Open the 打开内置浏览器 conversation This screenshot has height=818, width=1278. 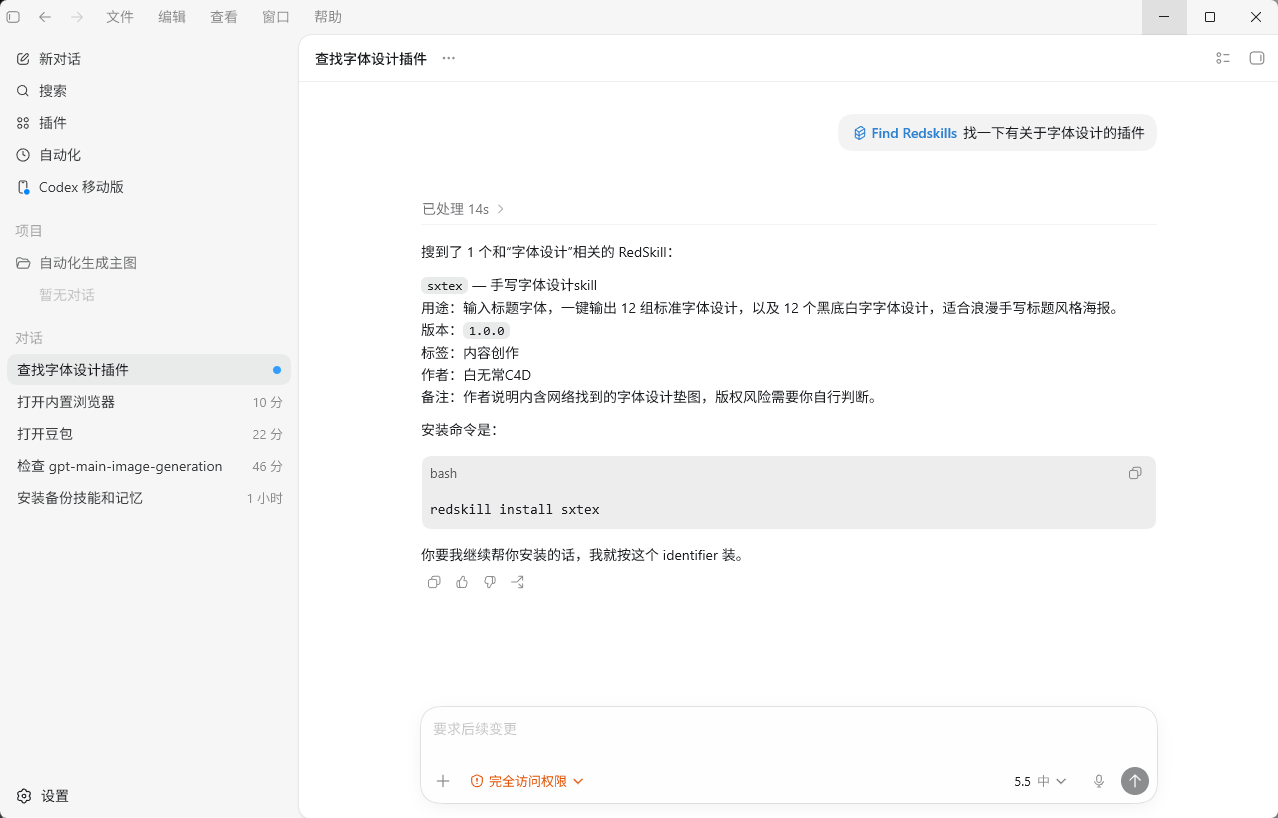click(x=149, y=402)
